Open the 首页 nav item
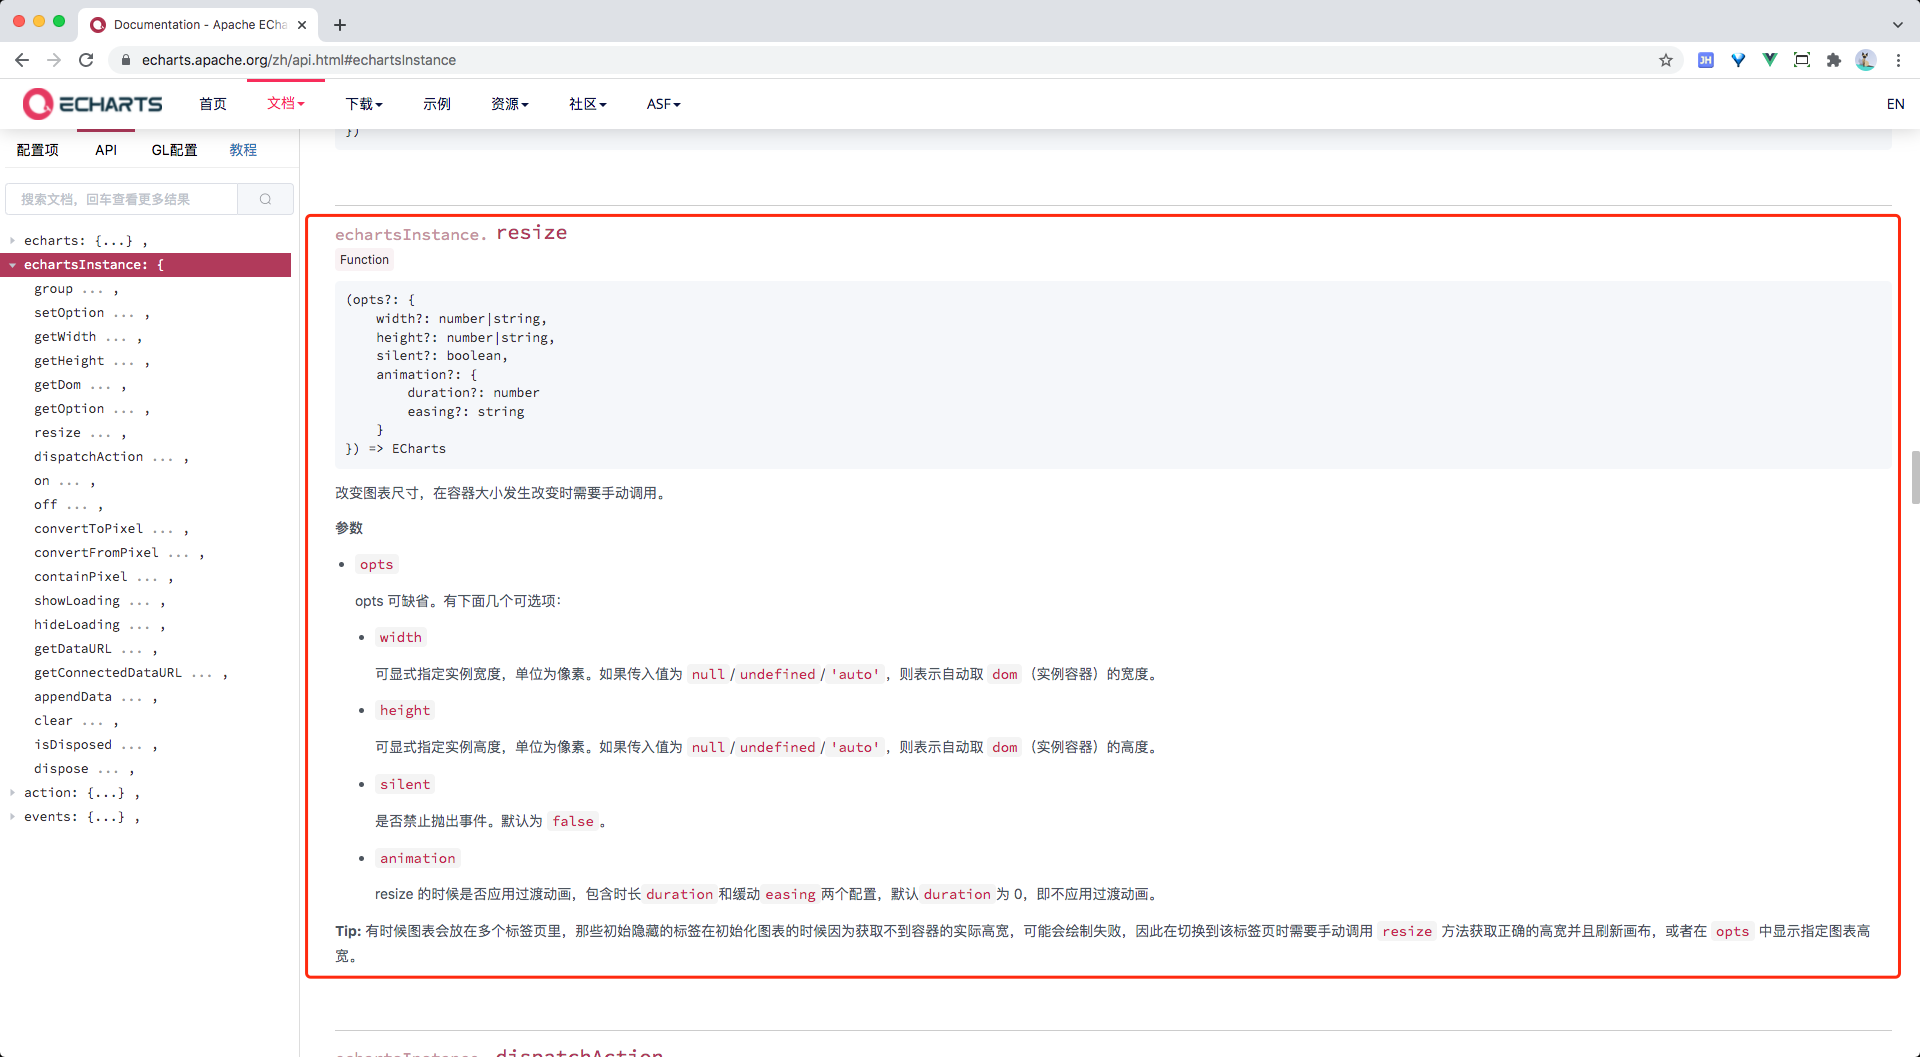The height and width of the screenshot is (1057, 1920). (213, 104)
